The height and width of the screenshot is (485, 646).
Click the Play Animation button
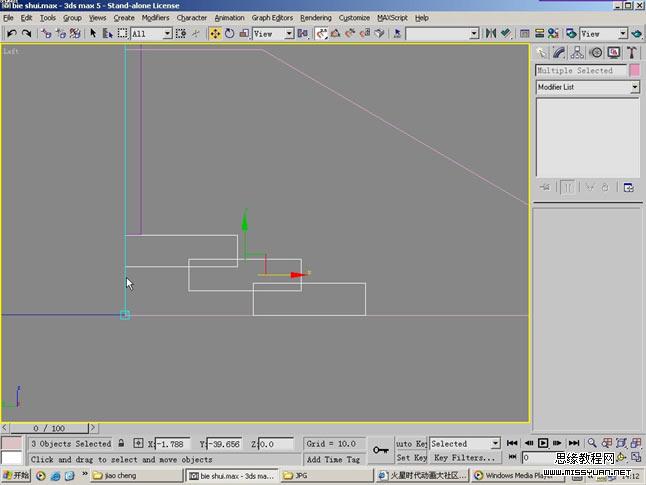pos(543,443)
